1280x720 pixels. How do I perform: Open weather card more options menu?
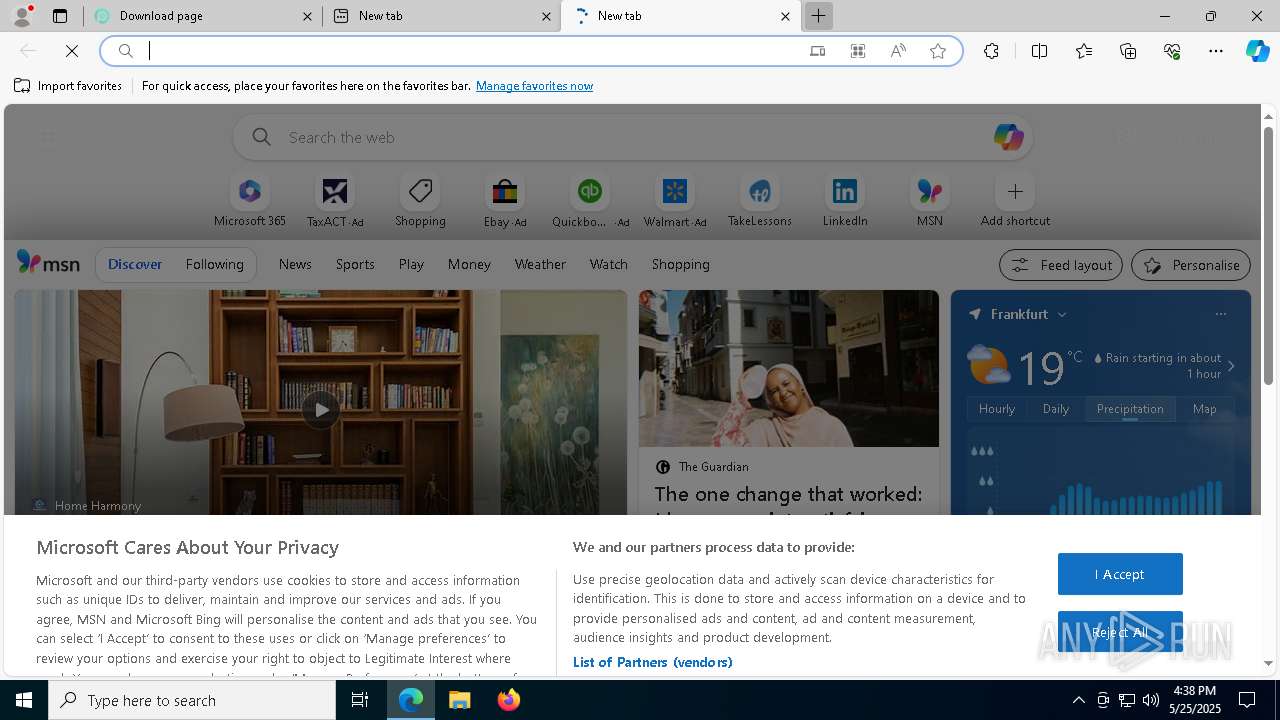1220,314
